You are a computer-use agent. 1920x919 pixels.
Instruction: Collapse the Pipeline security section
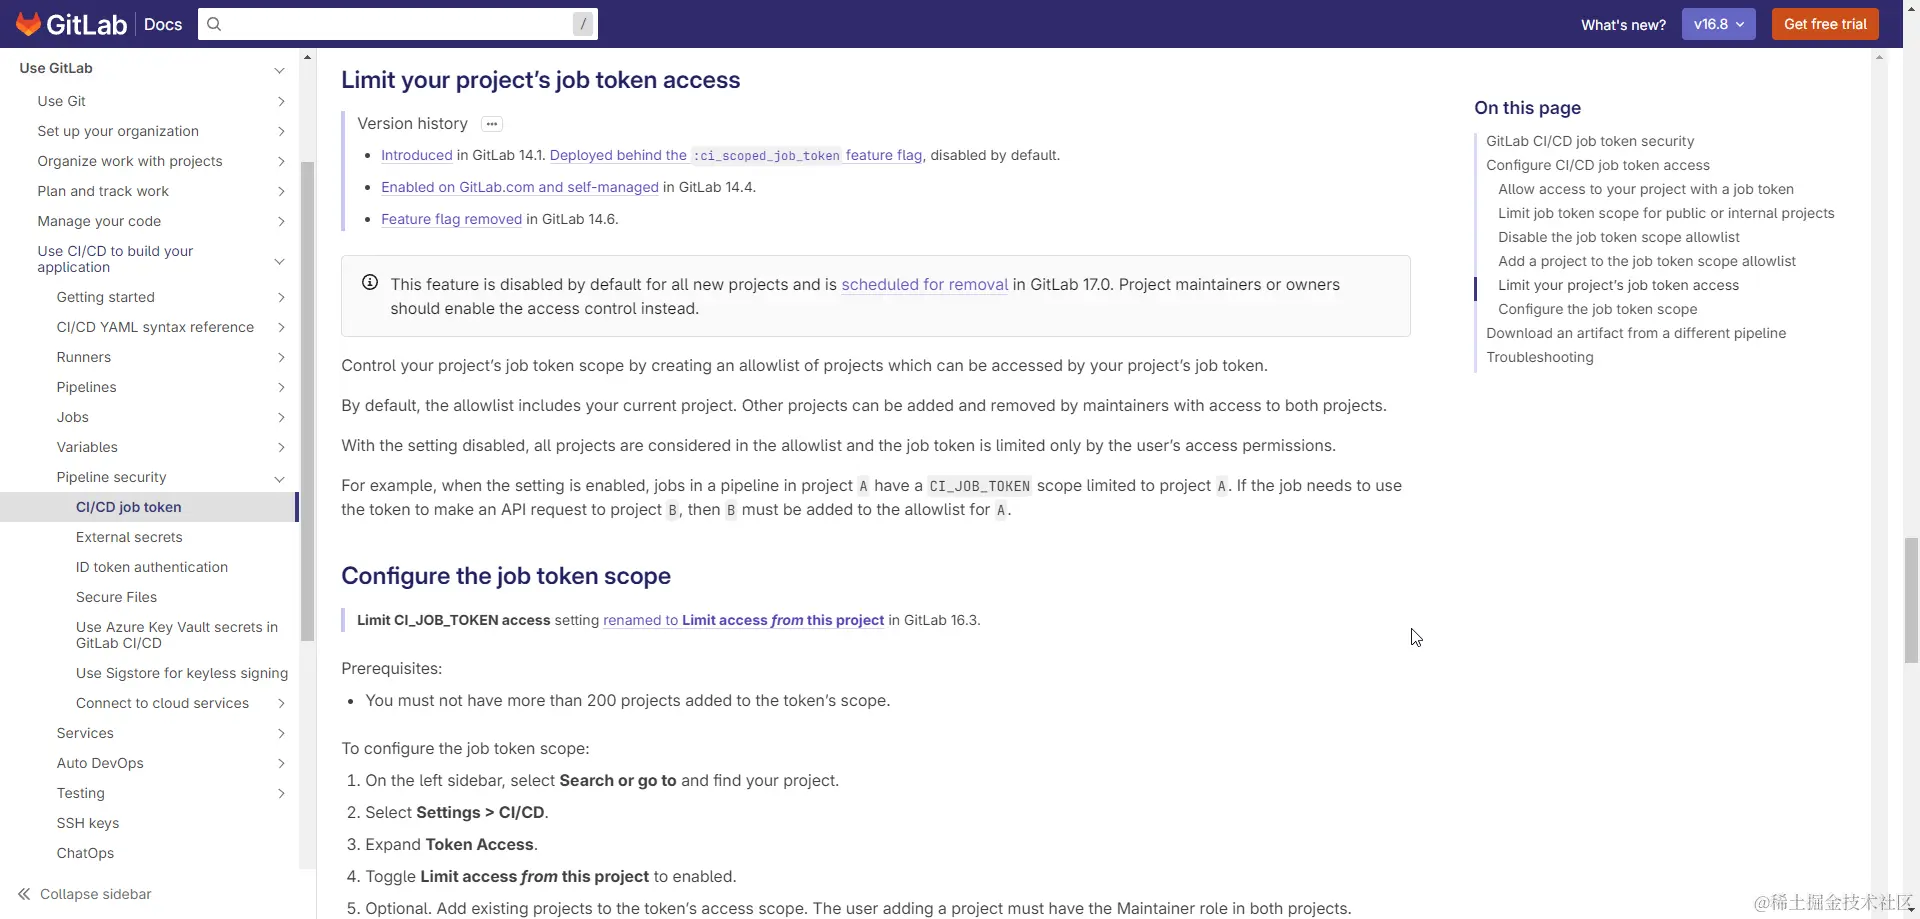click(281, 479)
